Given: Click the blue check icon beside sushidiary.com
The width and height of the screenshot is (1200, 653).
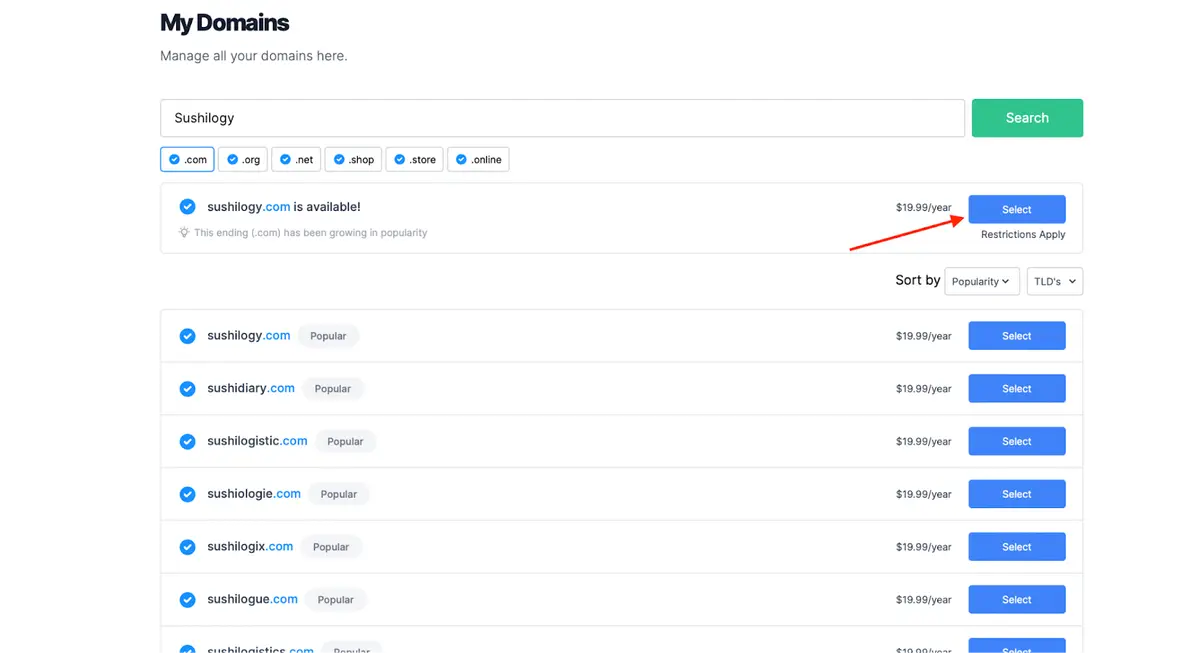Looking at the screenshot, I should pos(187,388).
